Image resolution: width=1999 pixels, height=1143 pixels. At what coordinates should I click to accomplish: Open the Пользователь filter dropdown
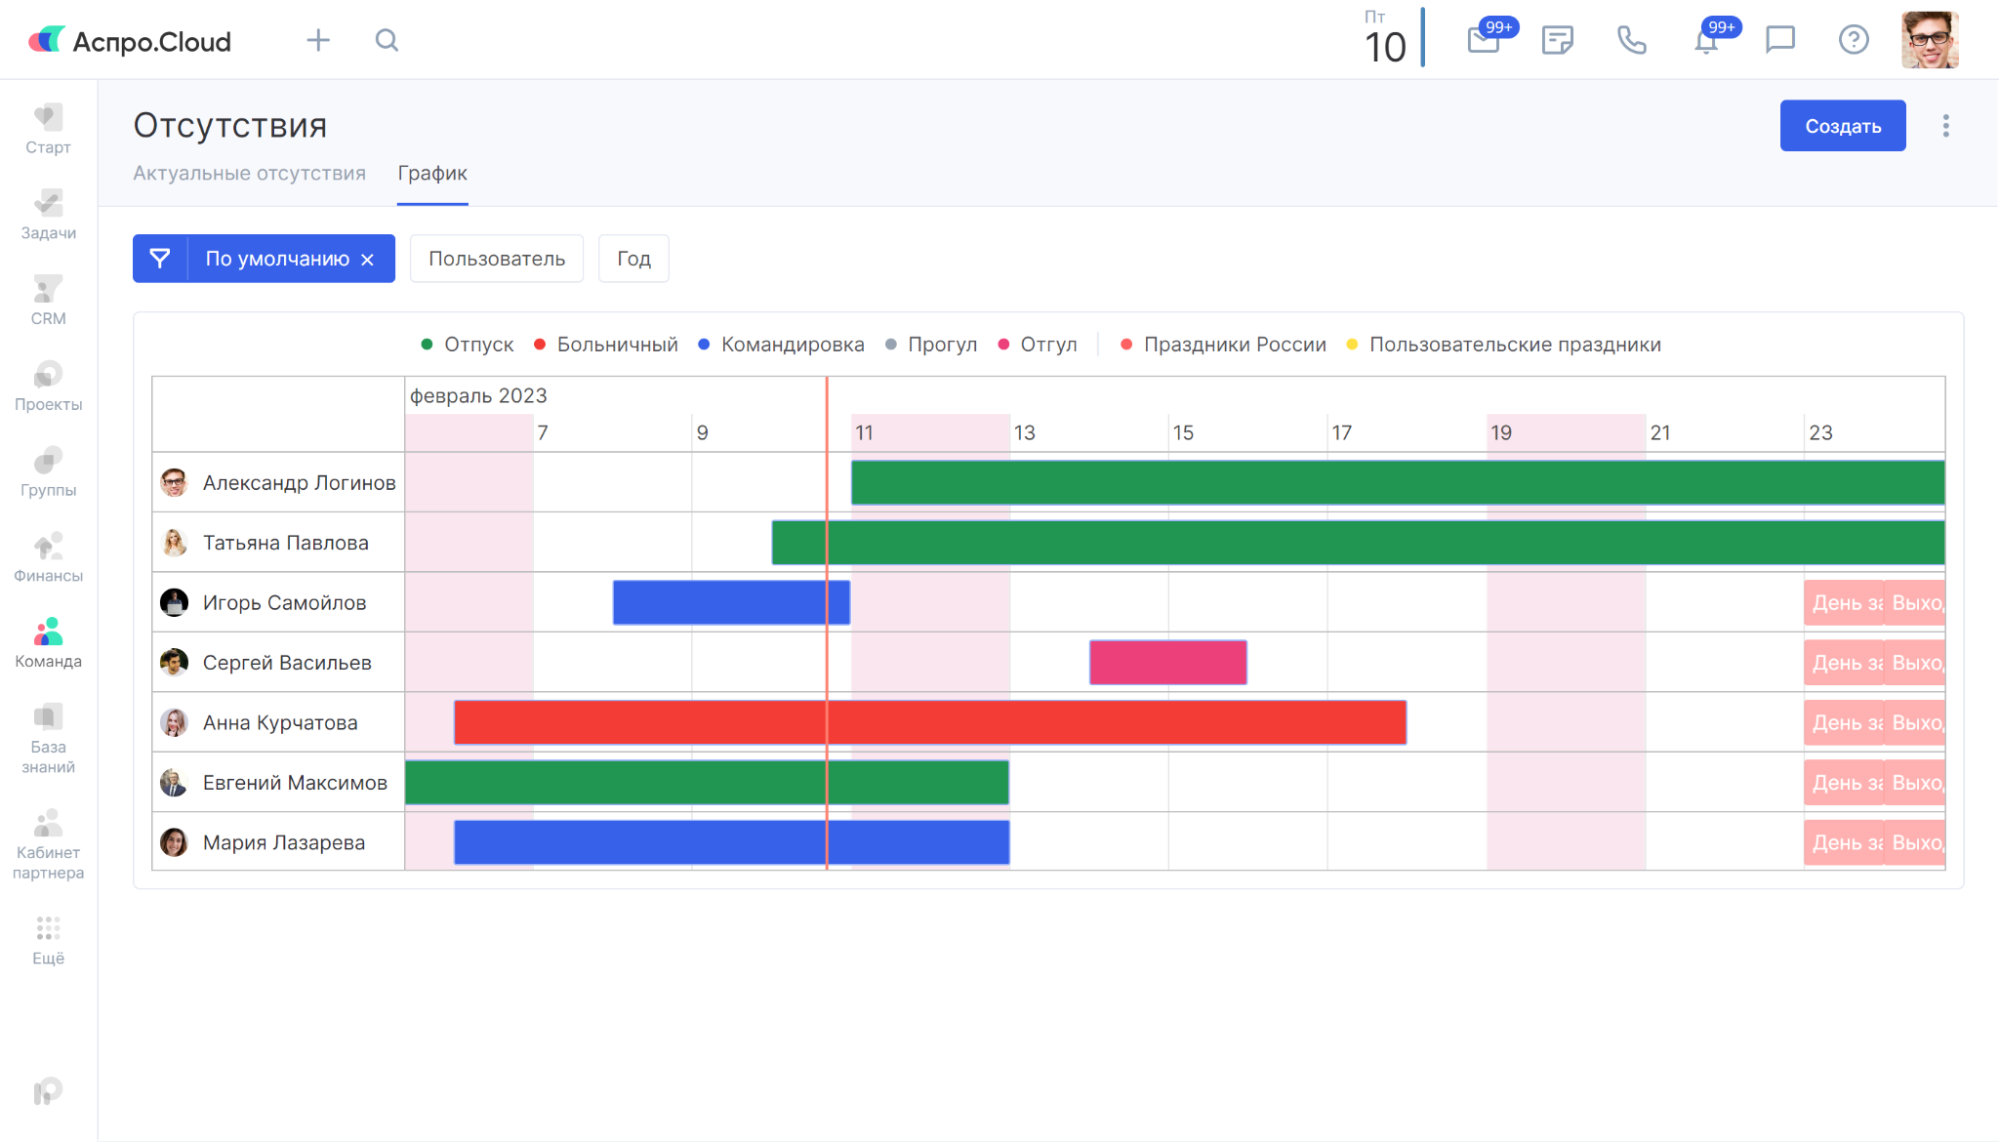(x=497, y=259)
